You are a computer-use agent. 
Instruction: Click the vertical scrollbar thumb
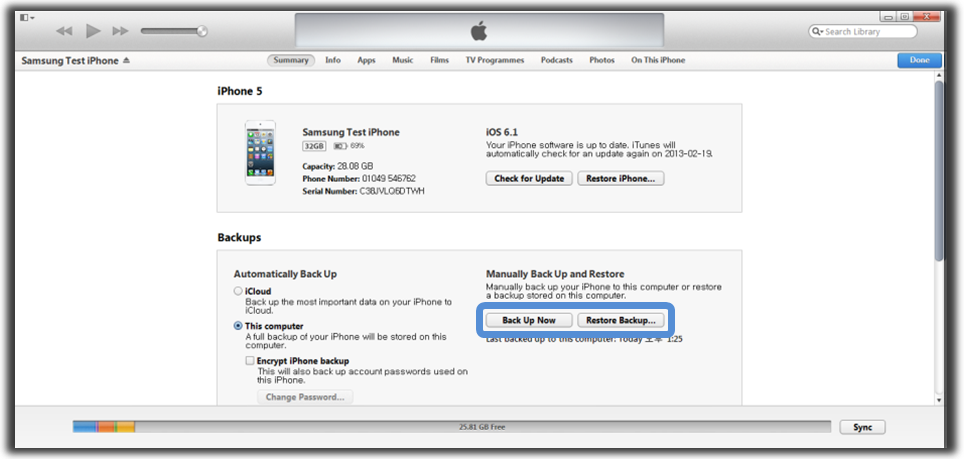point(939,170)
